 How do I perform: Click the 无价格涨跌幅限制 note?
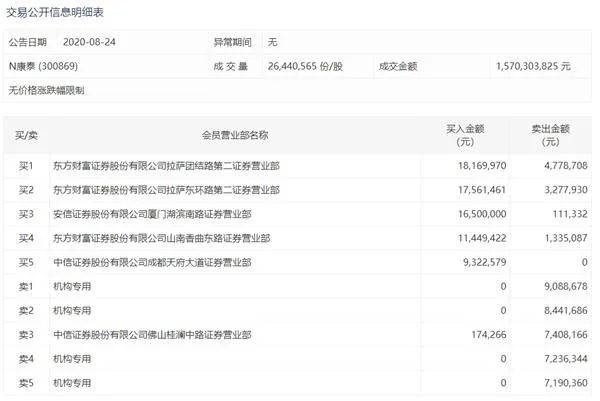pos(46,90)
